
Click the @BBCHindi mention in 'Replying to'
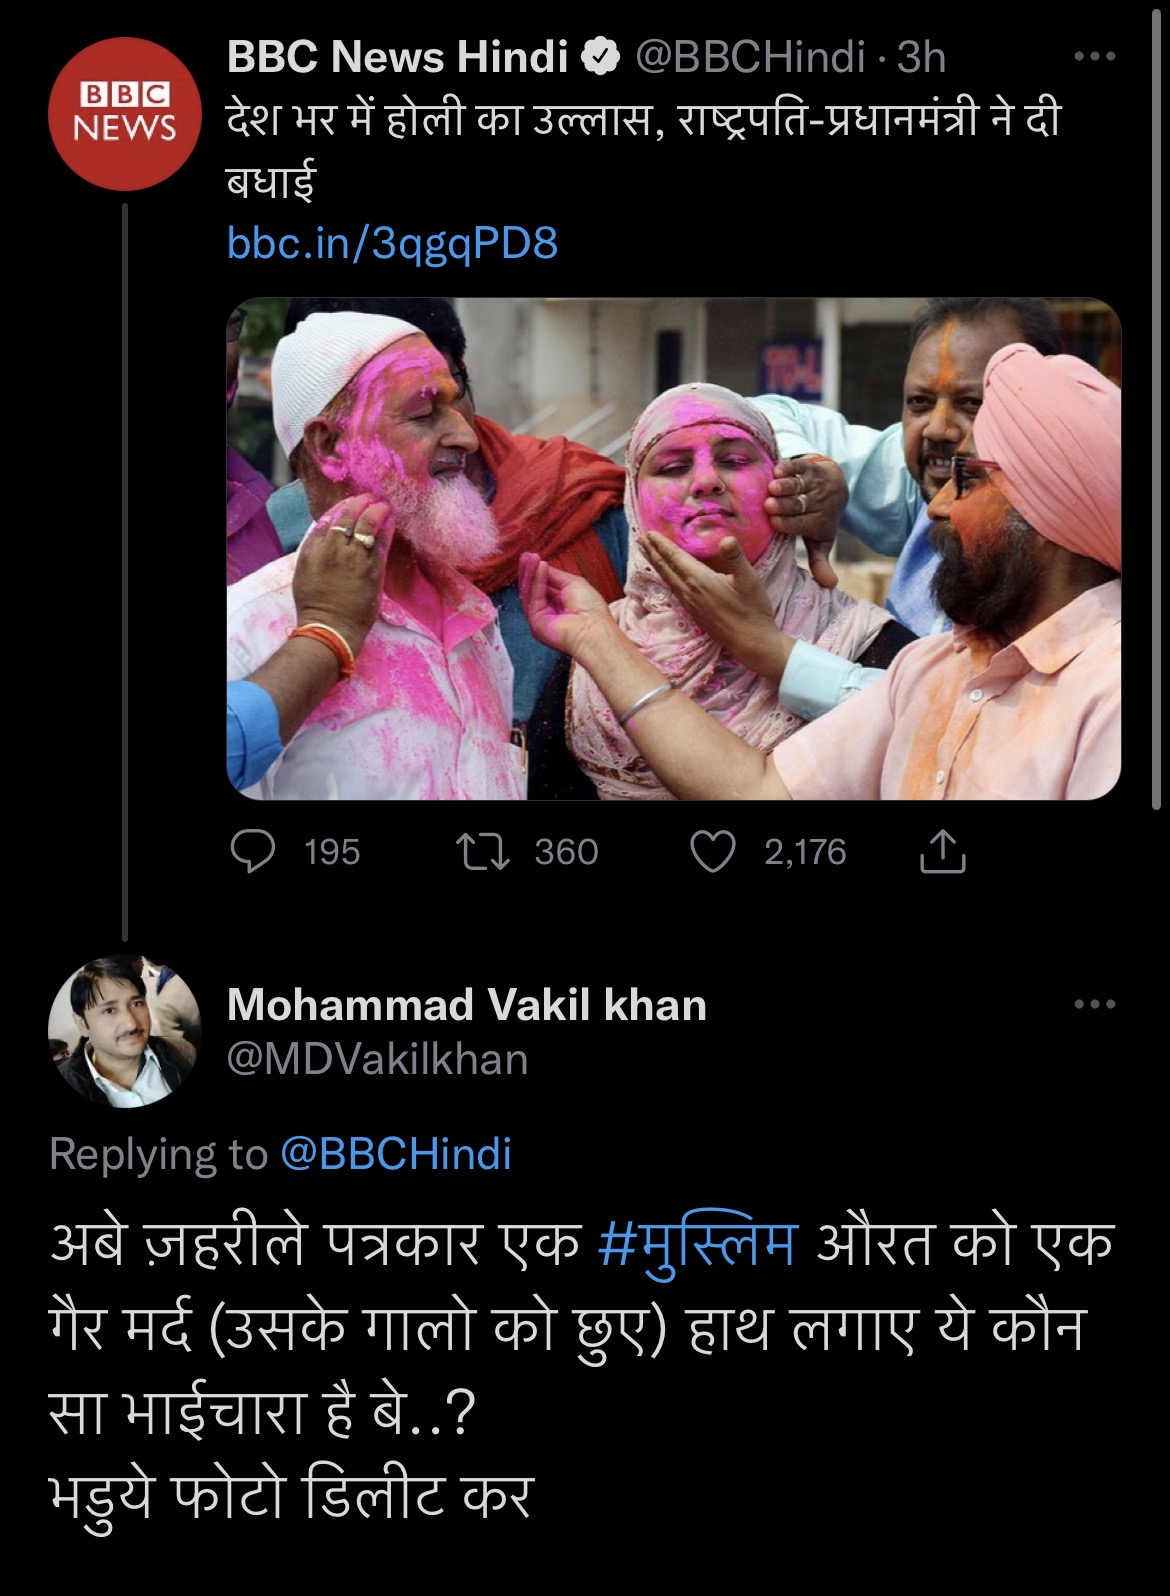(396, 1154)
